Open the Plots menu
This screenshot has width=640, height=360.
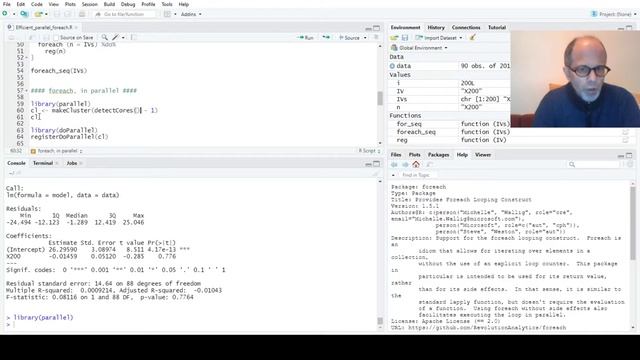70,4
